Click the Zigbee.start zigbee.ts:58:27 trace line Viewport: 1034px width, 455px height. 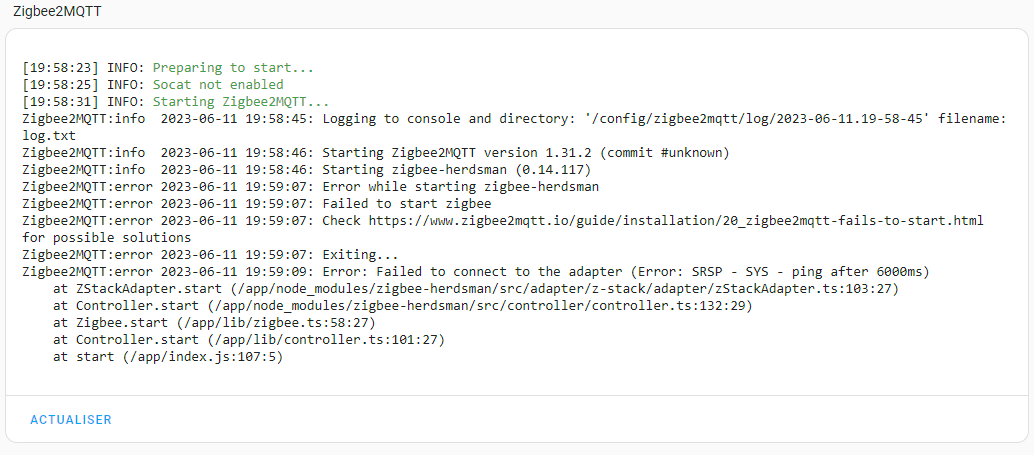point(214,323)
